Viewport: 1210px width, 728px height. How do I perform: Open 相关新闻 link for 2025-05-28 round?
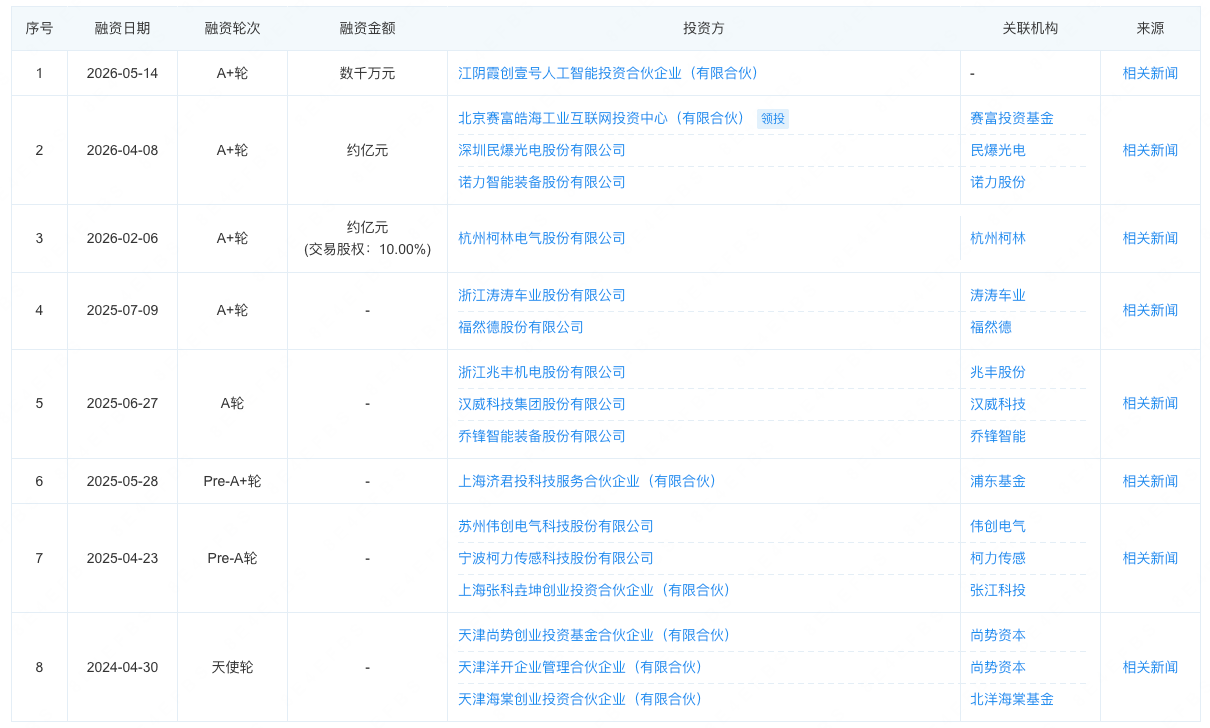pyautogui.click(x=1150, y=481)
